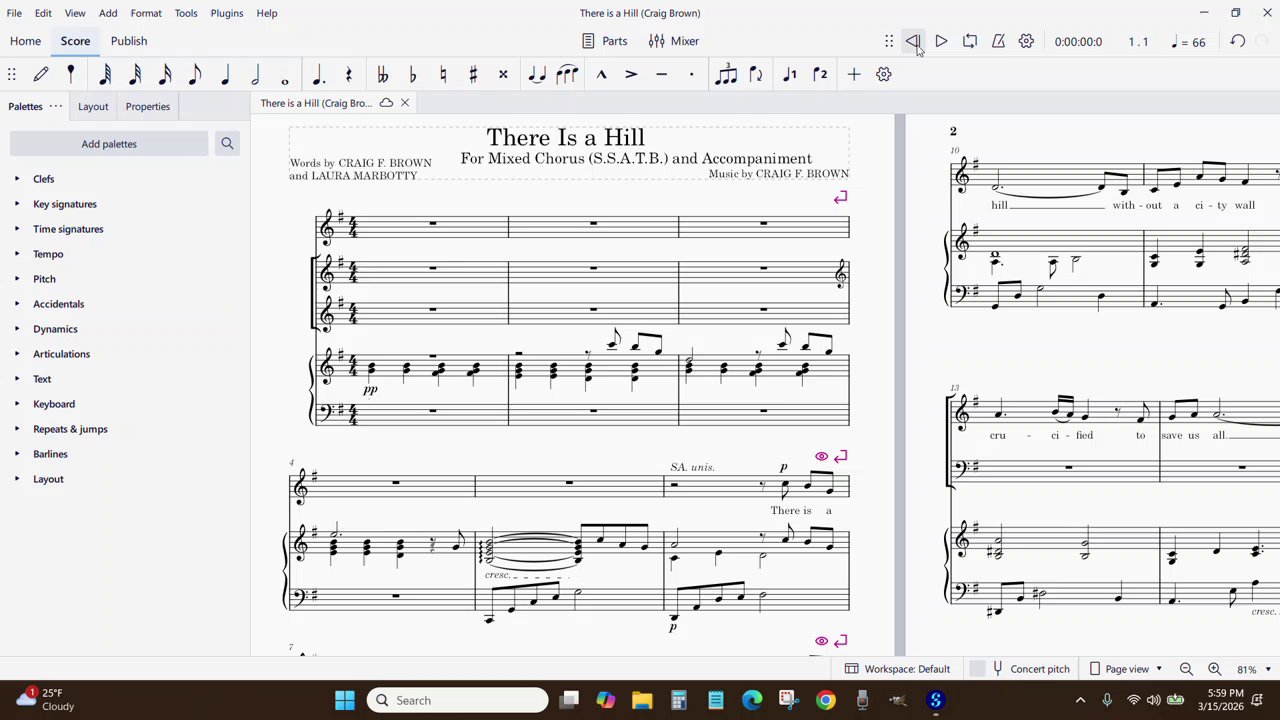Search the palettes with magnifier icon
This screenshot has width=1280, height=720.
[x=227, y=144]
